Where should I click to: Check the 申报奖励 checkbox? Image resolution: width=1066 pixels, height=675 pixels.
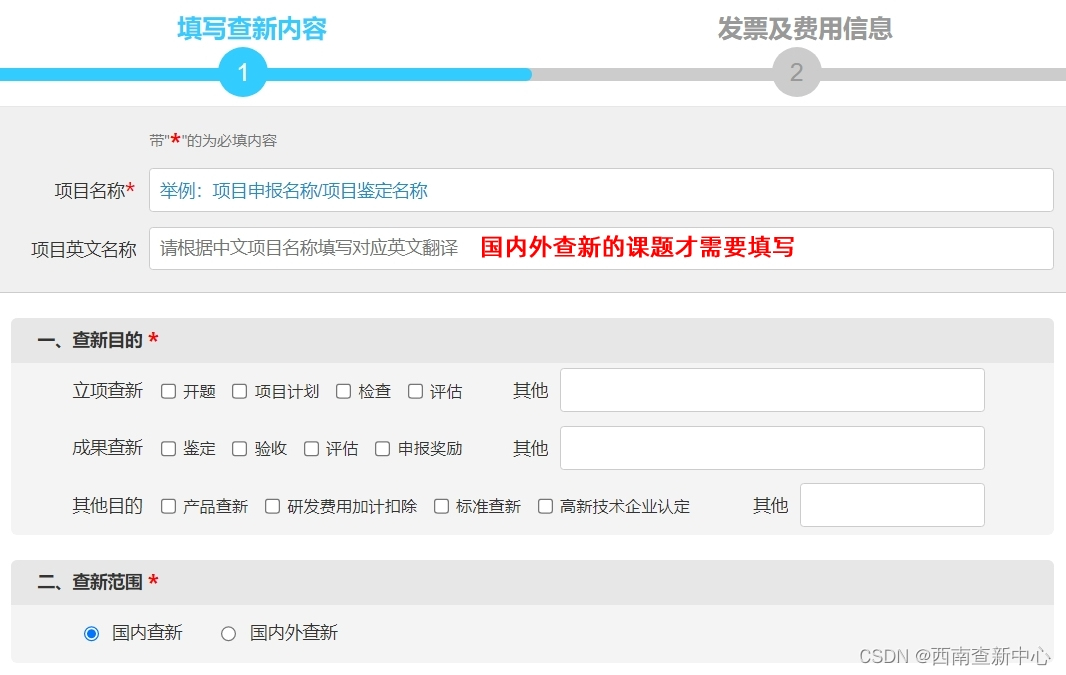click(x=383, y=449)
